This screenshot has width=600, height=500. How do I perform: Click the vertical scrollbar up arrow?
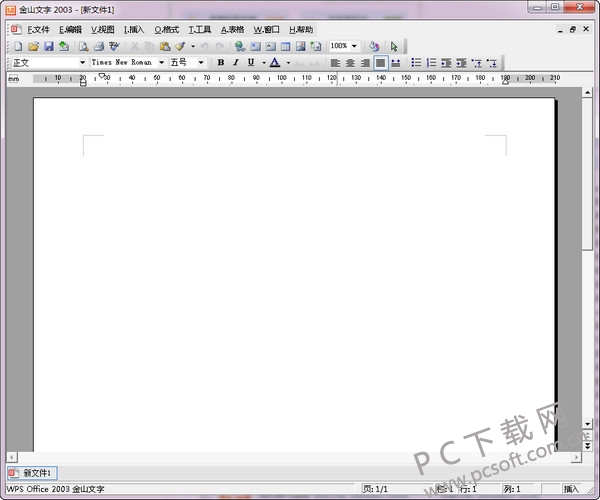coord(587,92)
